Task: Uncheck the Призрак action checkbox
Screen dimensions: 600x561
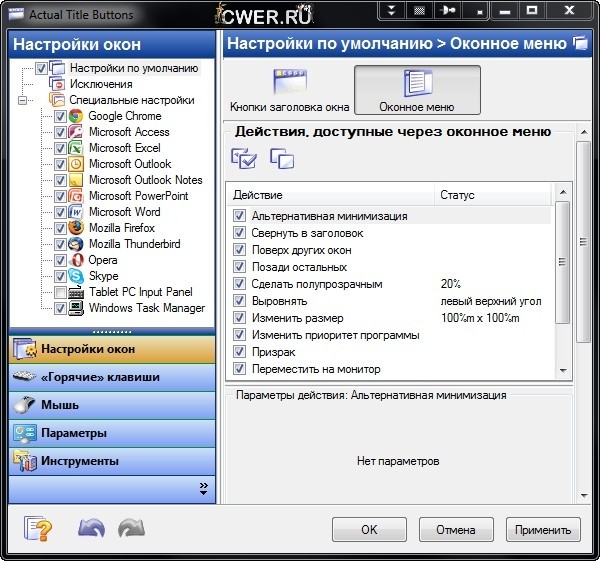Action: point(239,352)
